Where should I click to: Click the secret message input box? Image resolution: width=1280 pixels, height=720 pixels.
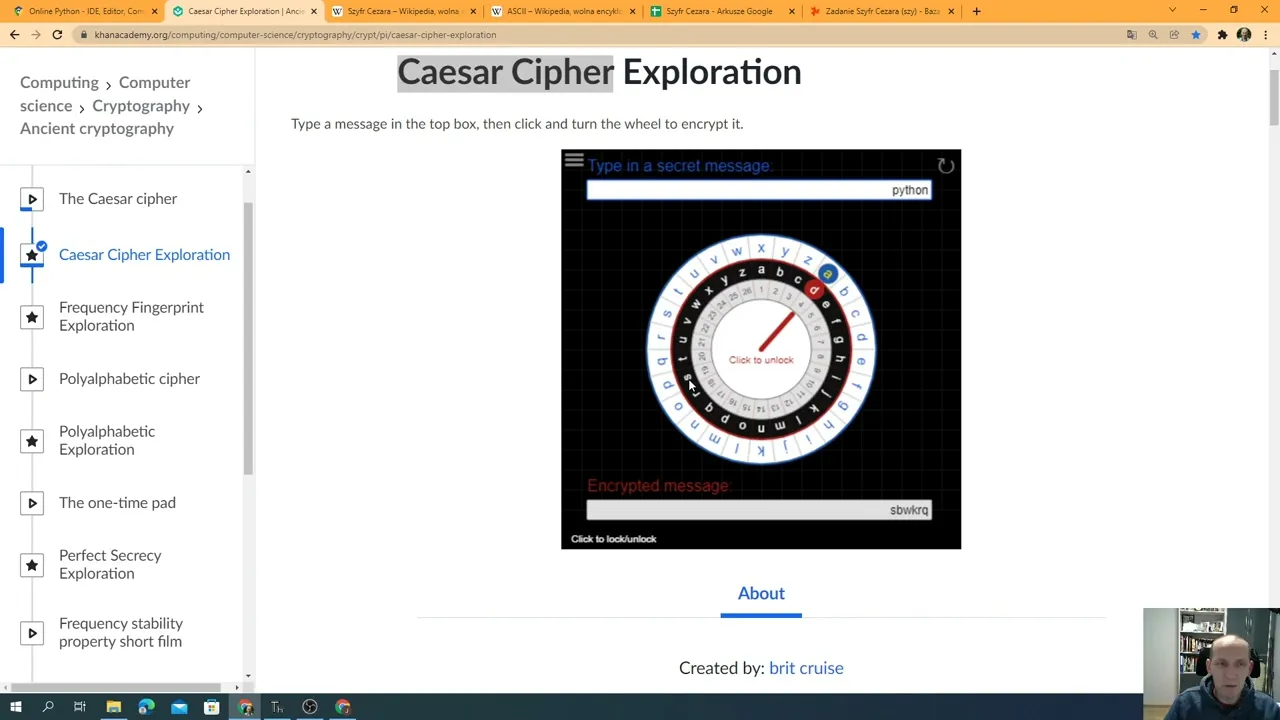758,190
